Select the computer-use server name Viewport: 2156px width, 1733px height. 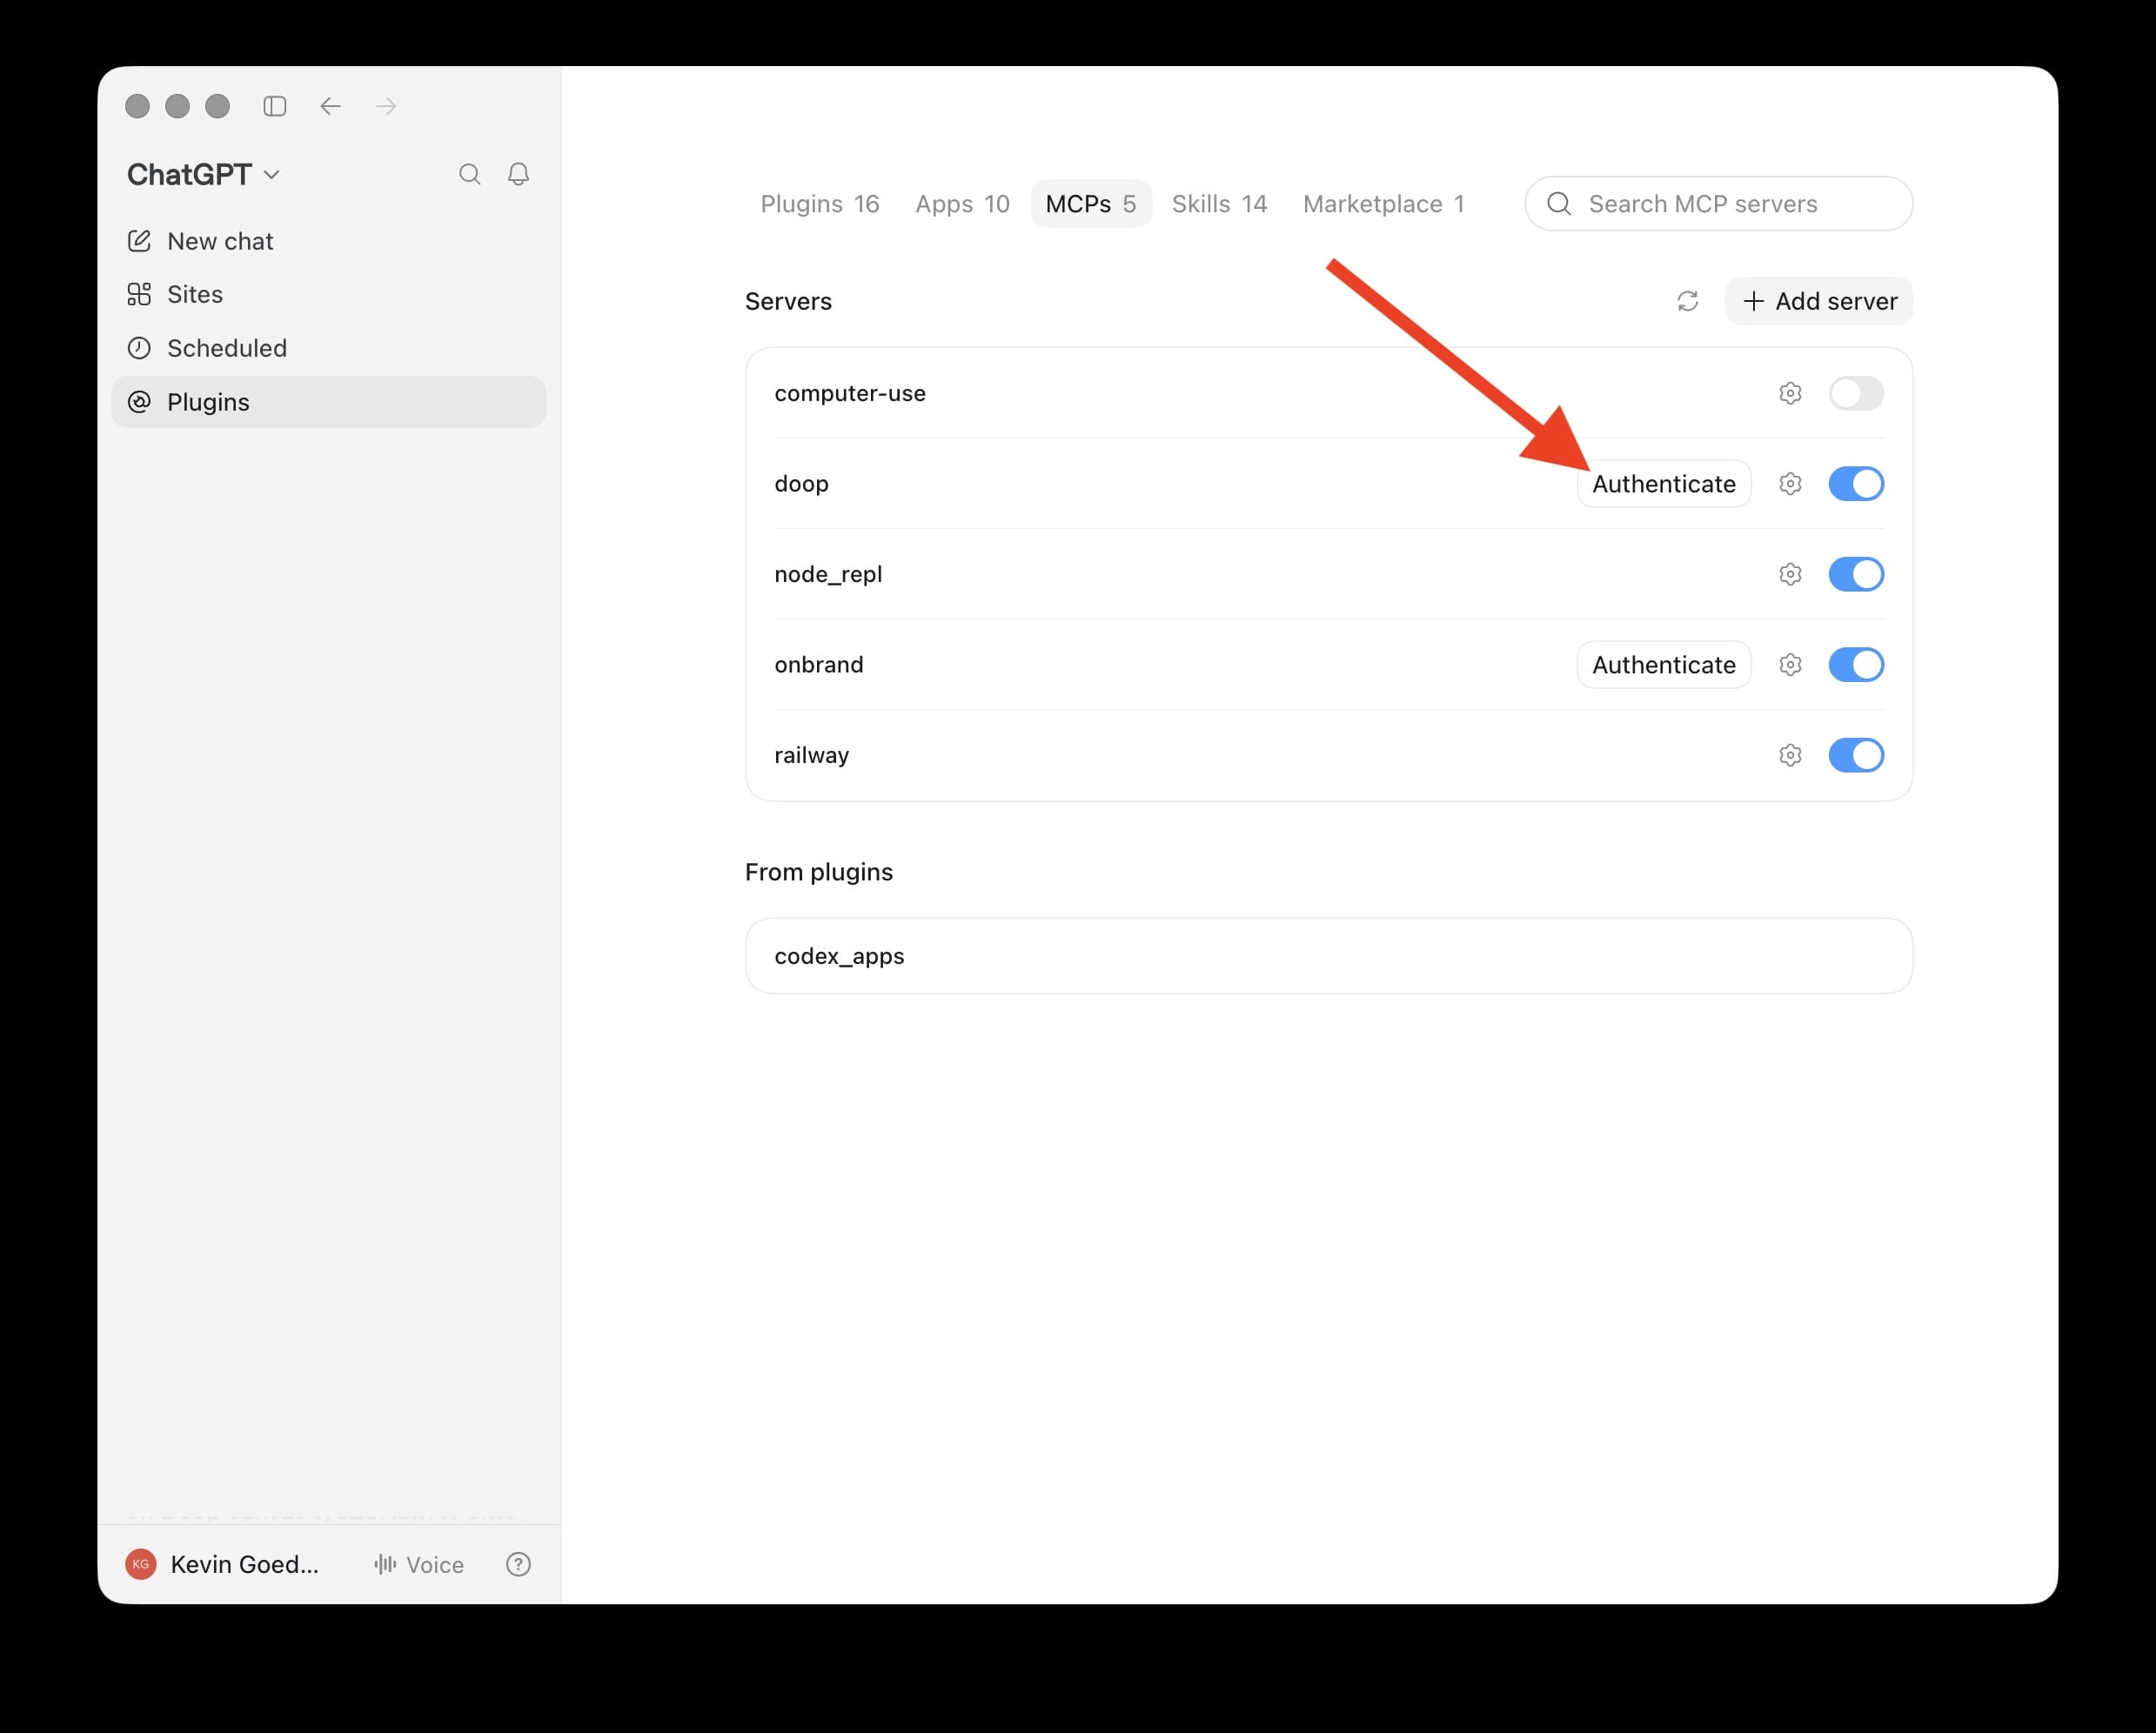pyautogui.click(x=850, y=393)
